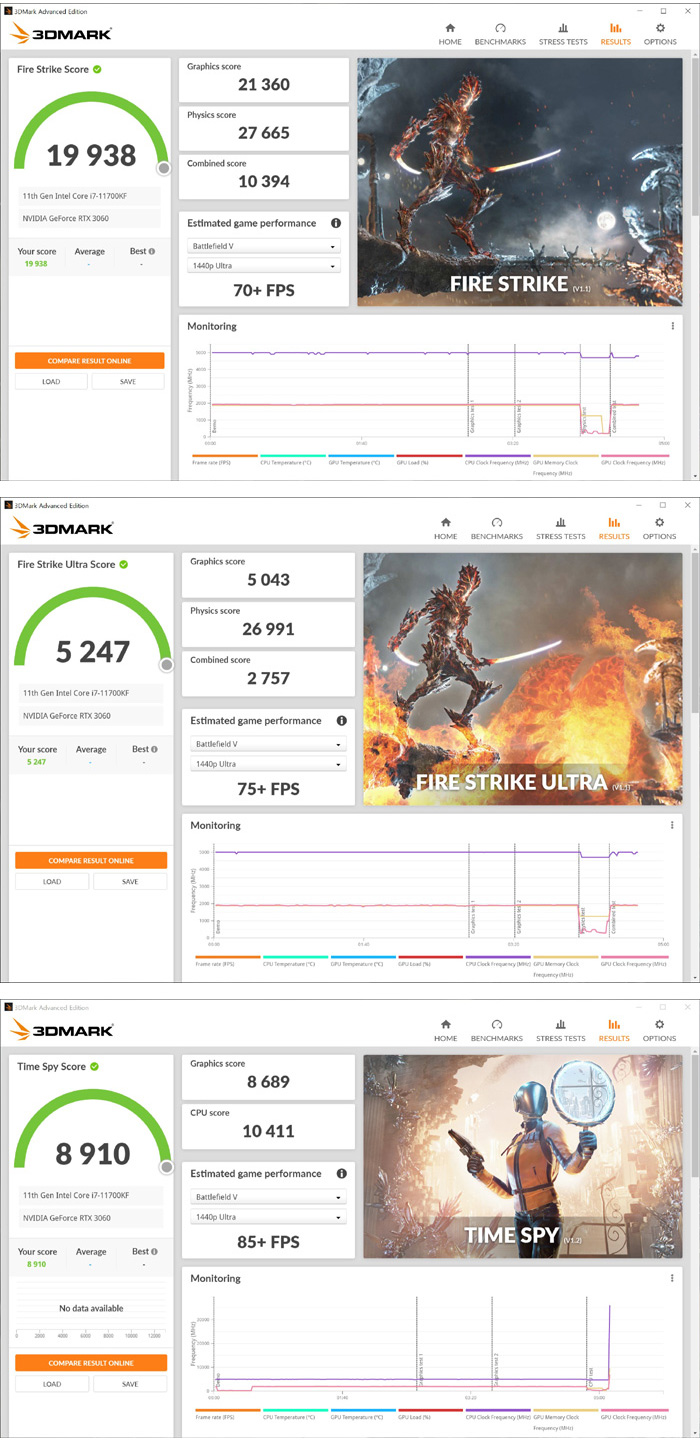Open OPTIONS gear in the Time Spy window
700x1442 pixels.
(x=659, y=1030)
